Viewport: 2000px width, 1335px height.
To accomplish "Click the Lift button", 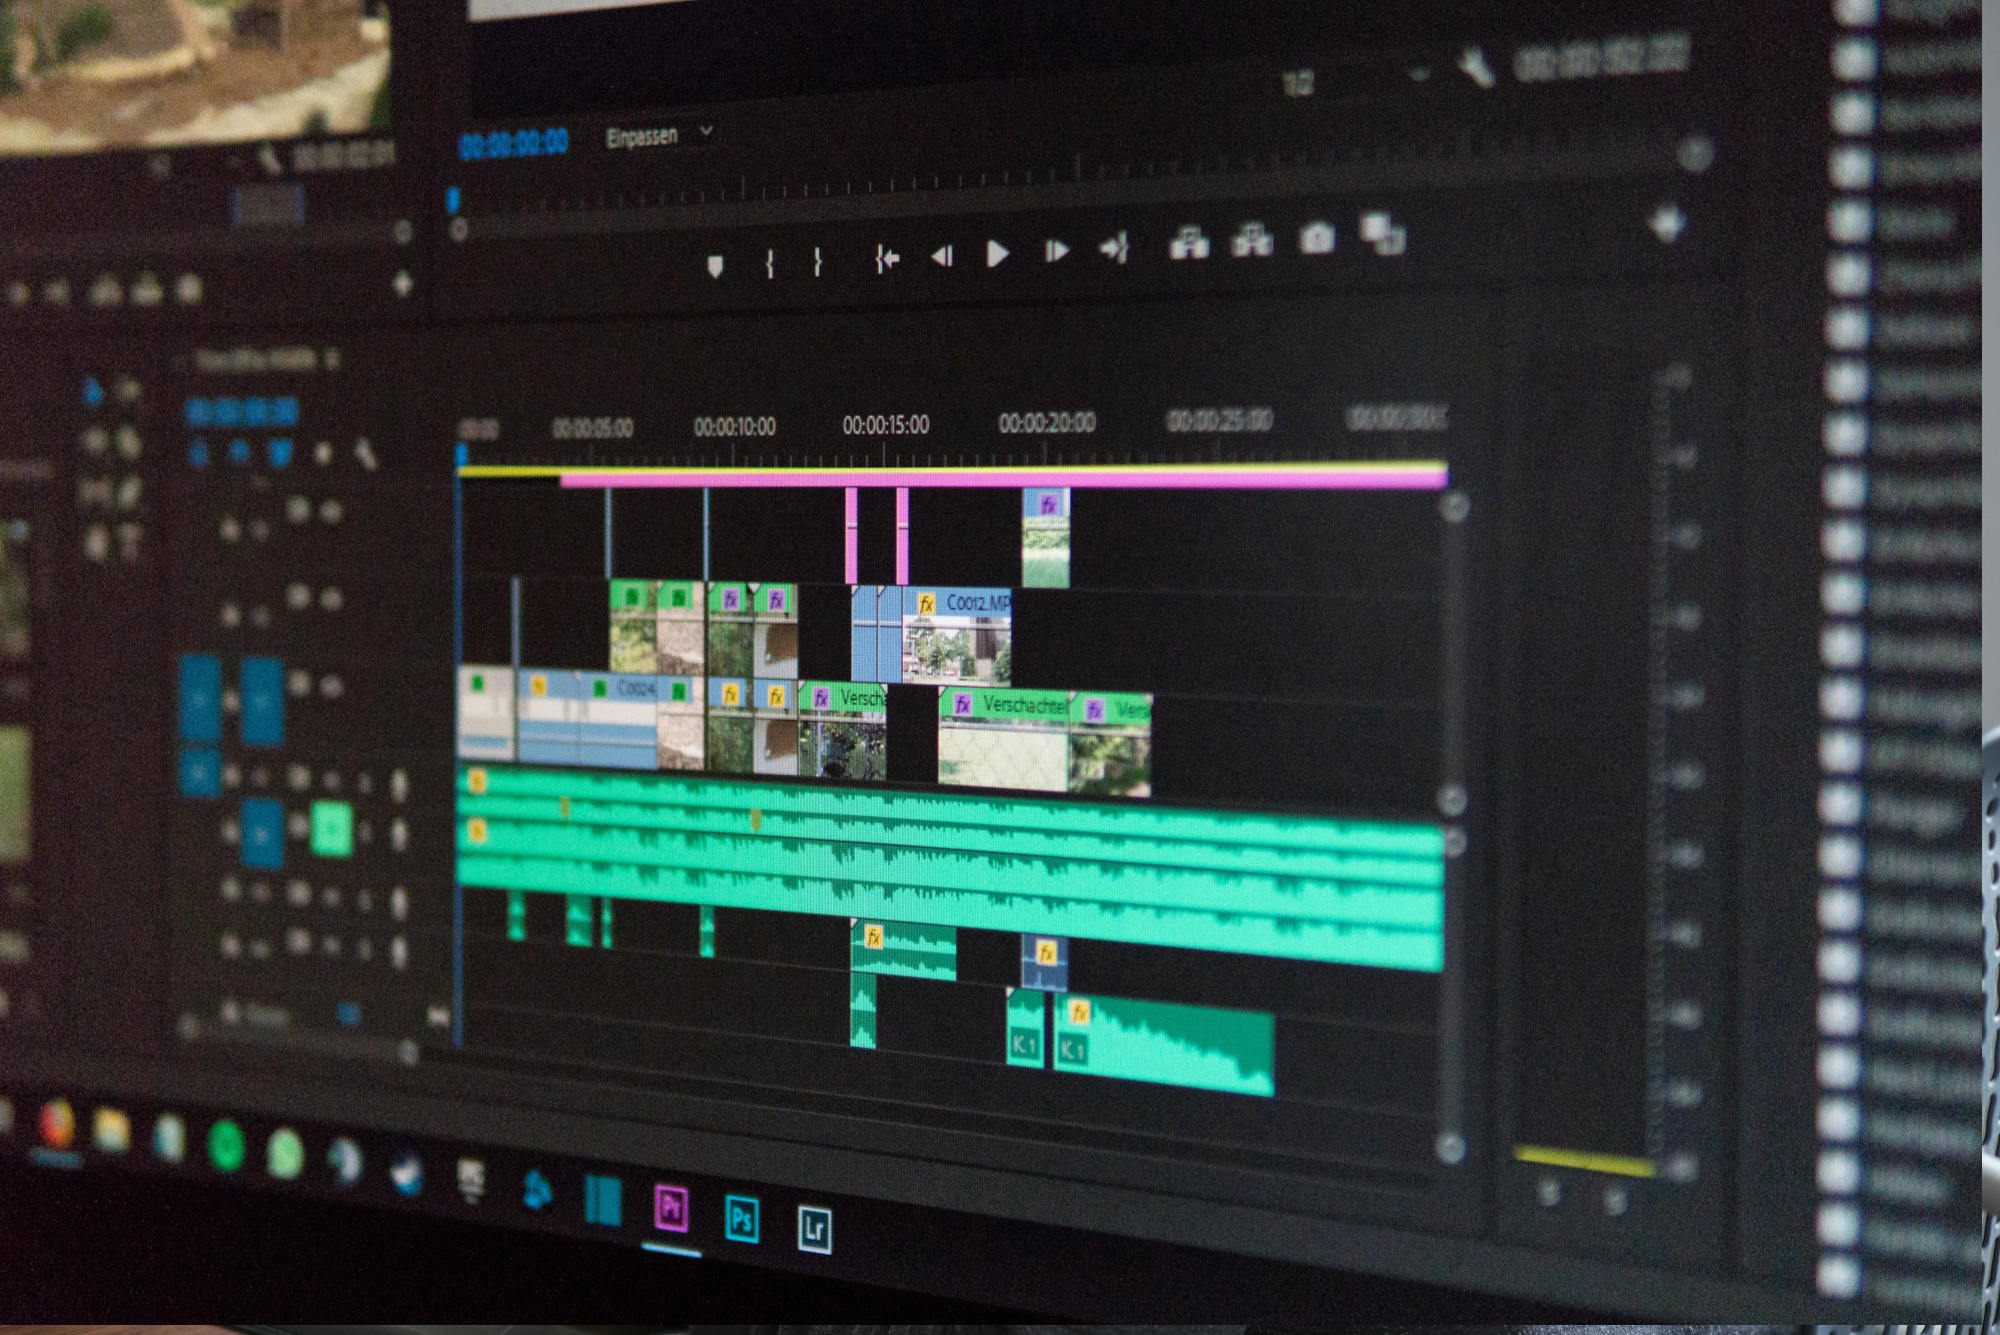I will tap(1189, 243).
